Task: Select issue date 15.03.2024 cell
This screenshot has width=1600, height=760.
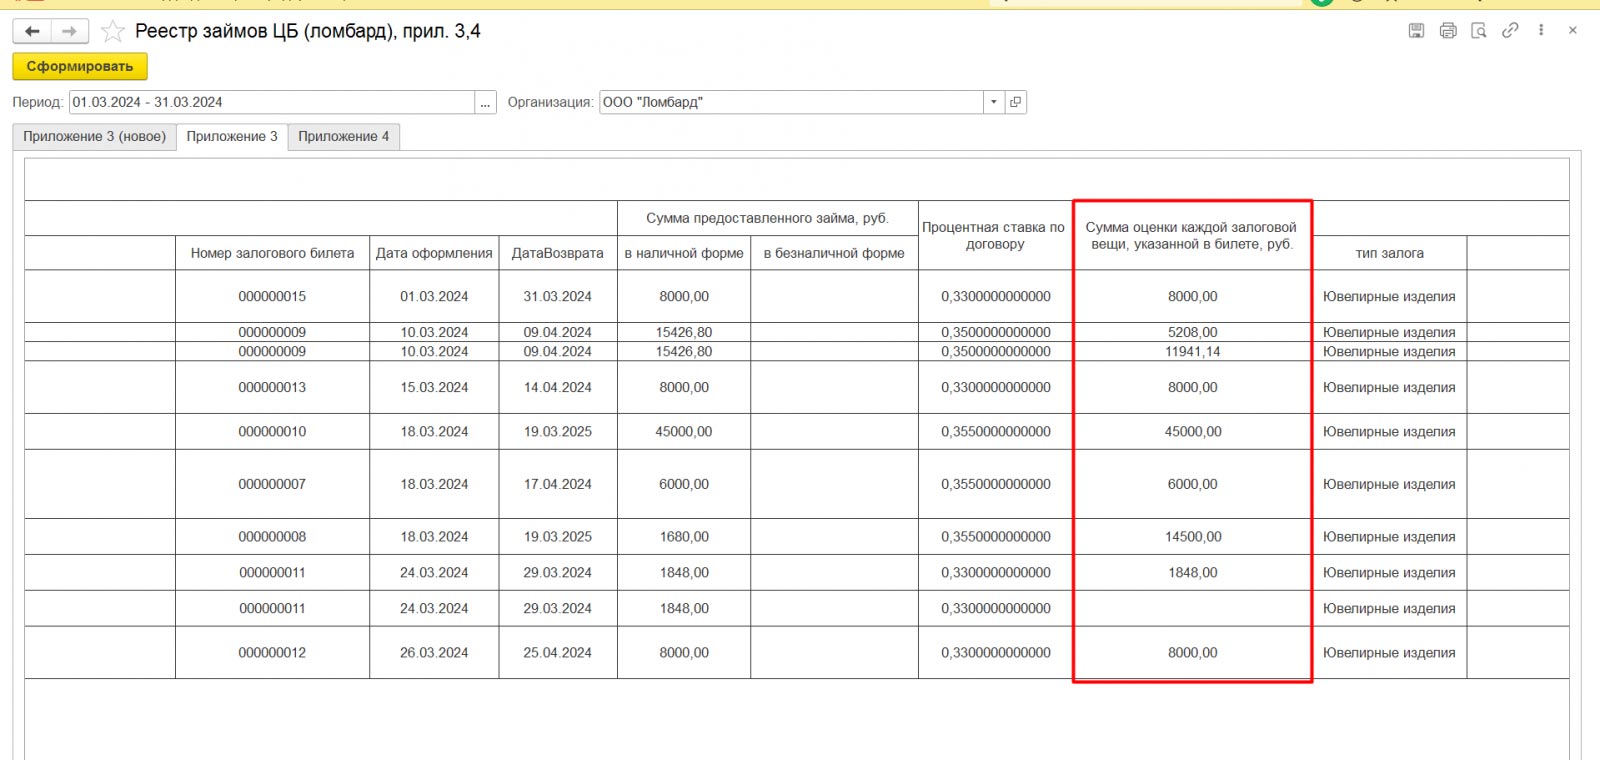Action: click(434, 387)
